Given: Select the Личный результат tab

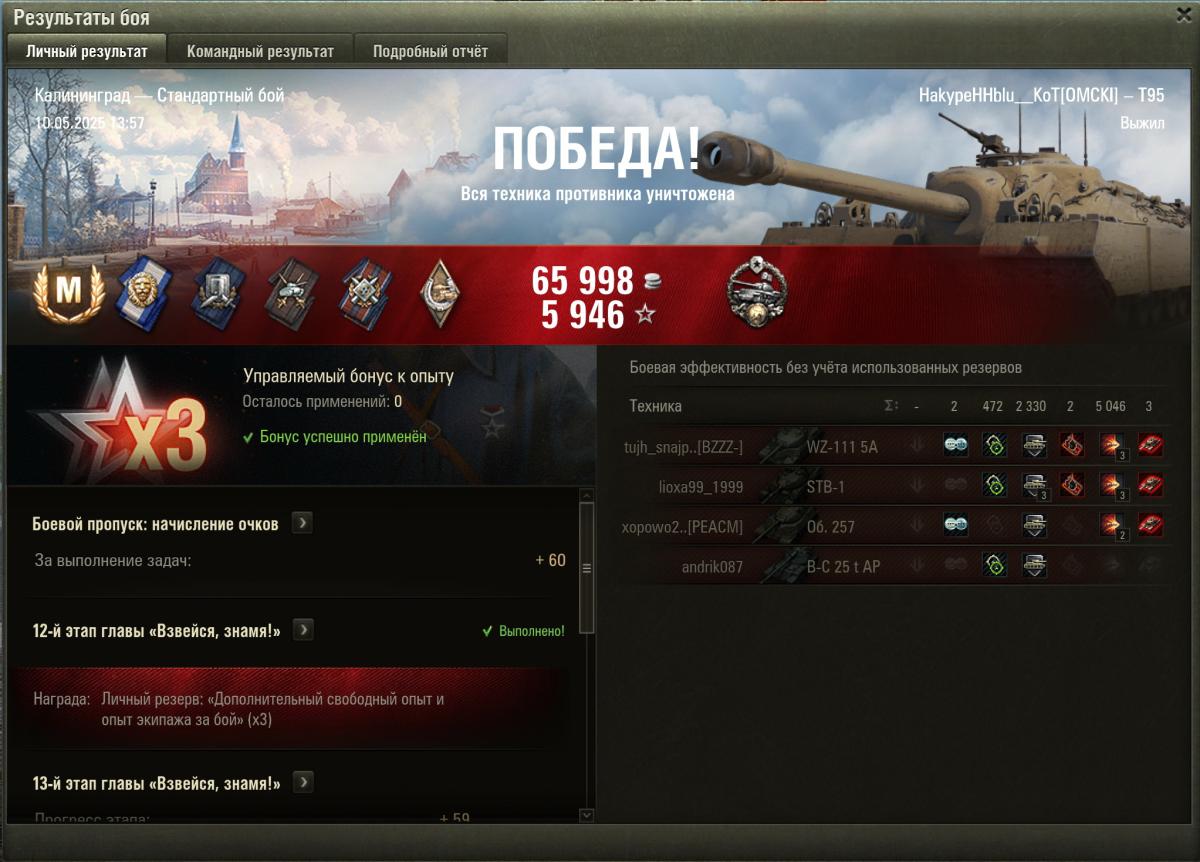Looking at the screenshot, I should point(87,51).
